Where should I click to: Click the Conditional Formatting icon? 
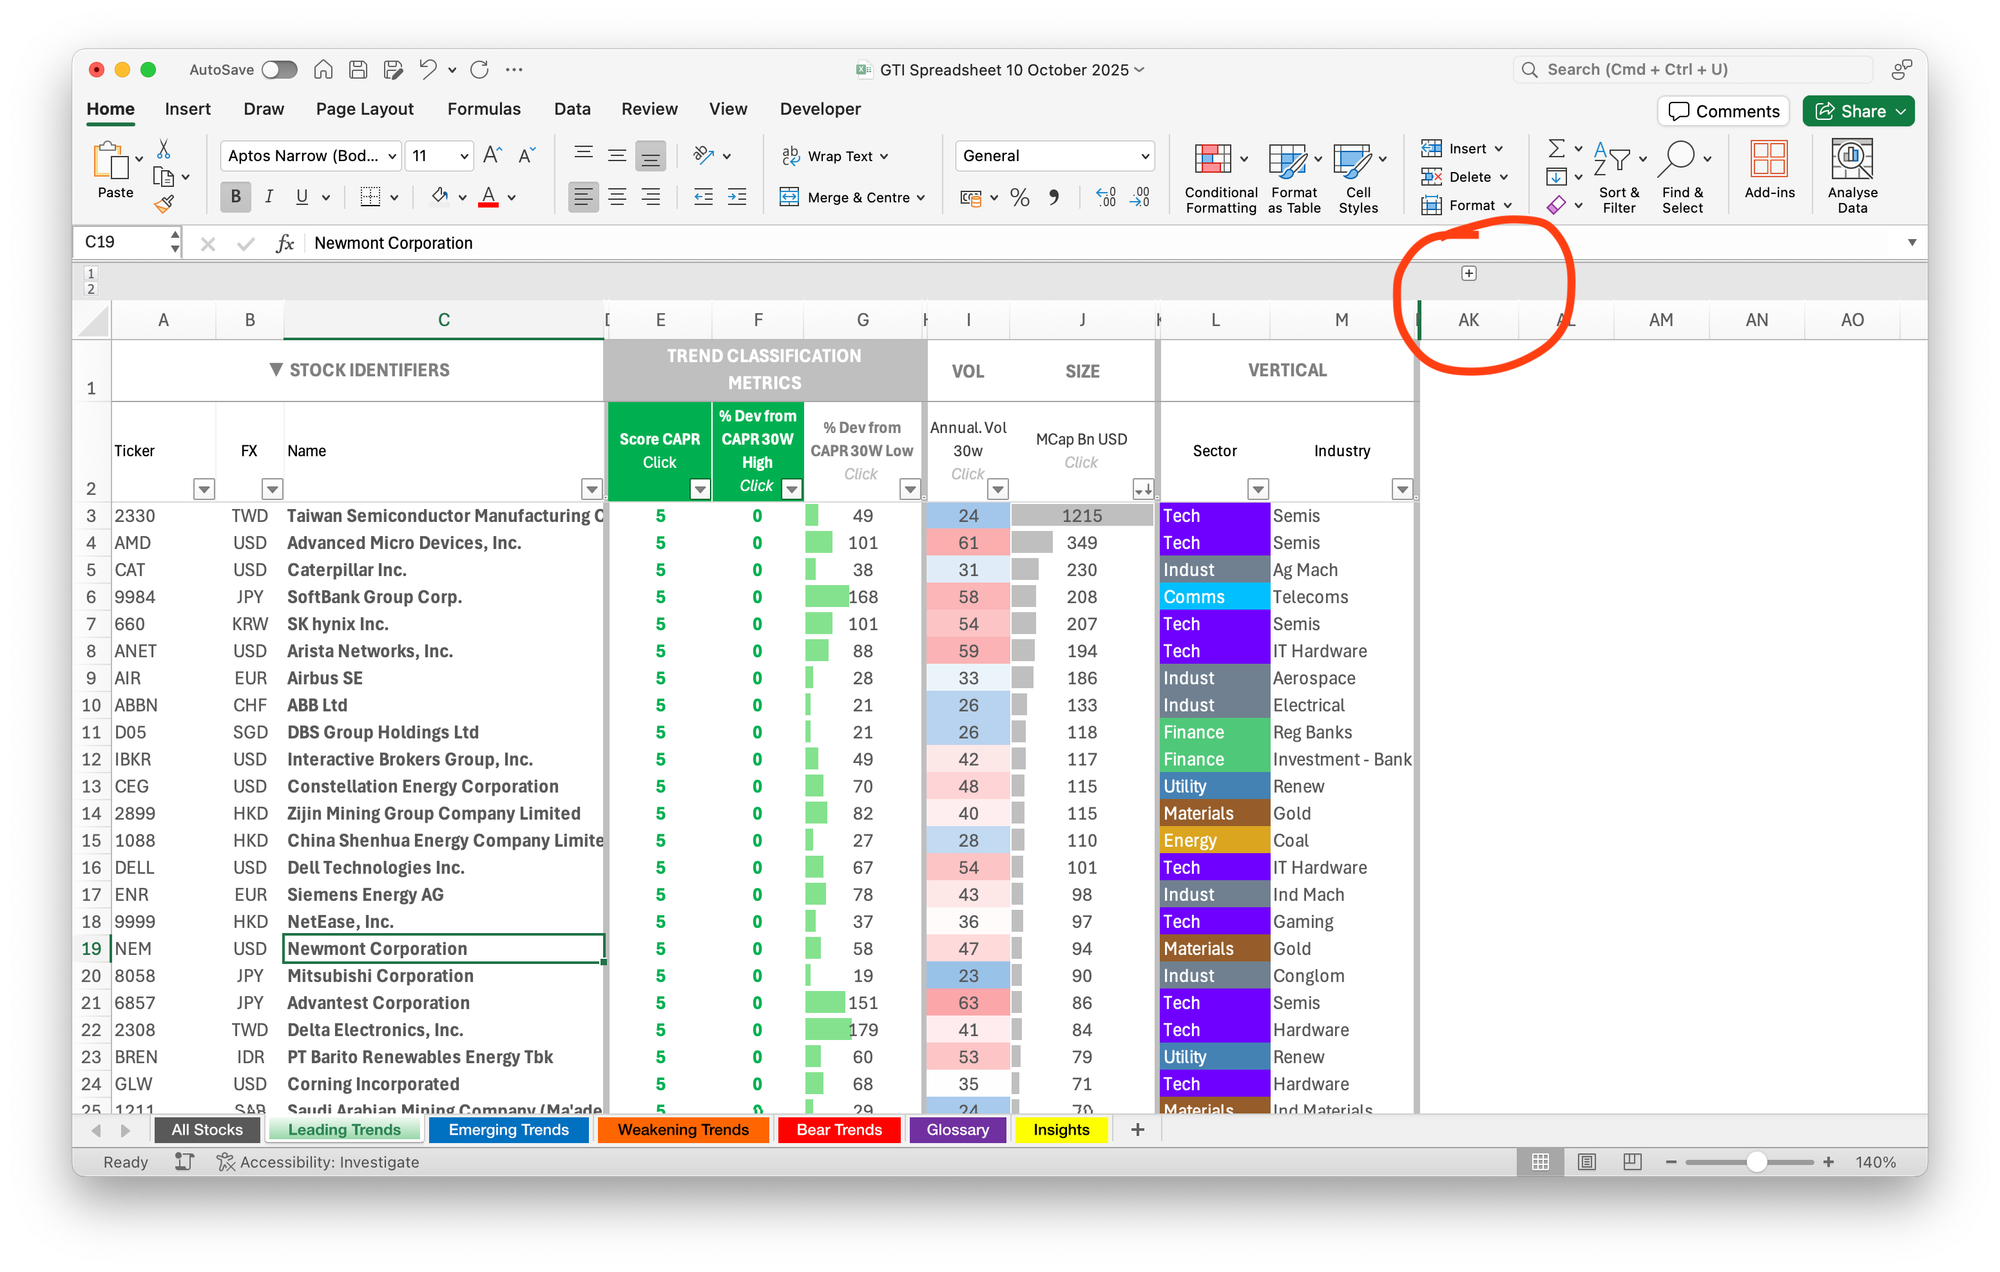(x=1212, y=160)
